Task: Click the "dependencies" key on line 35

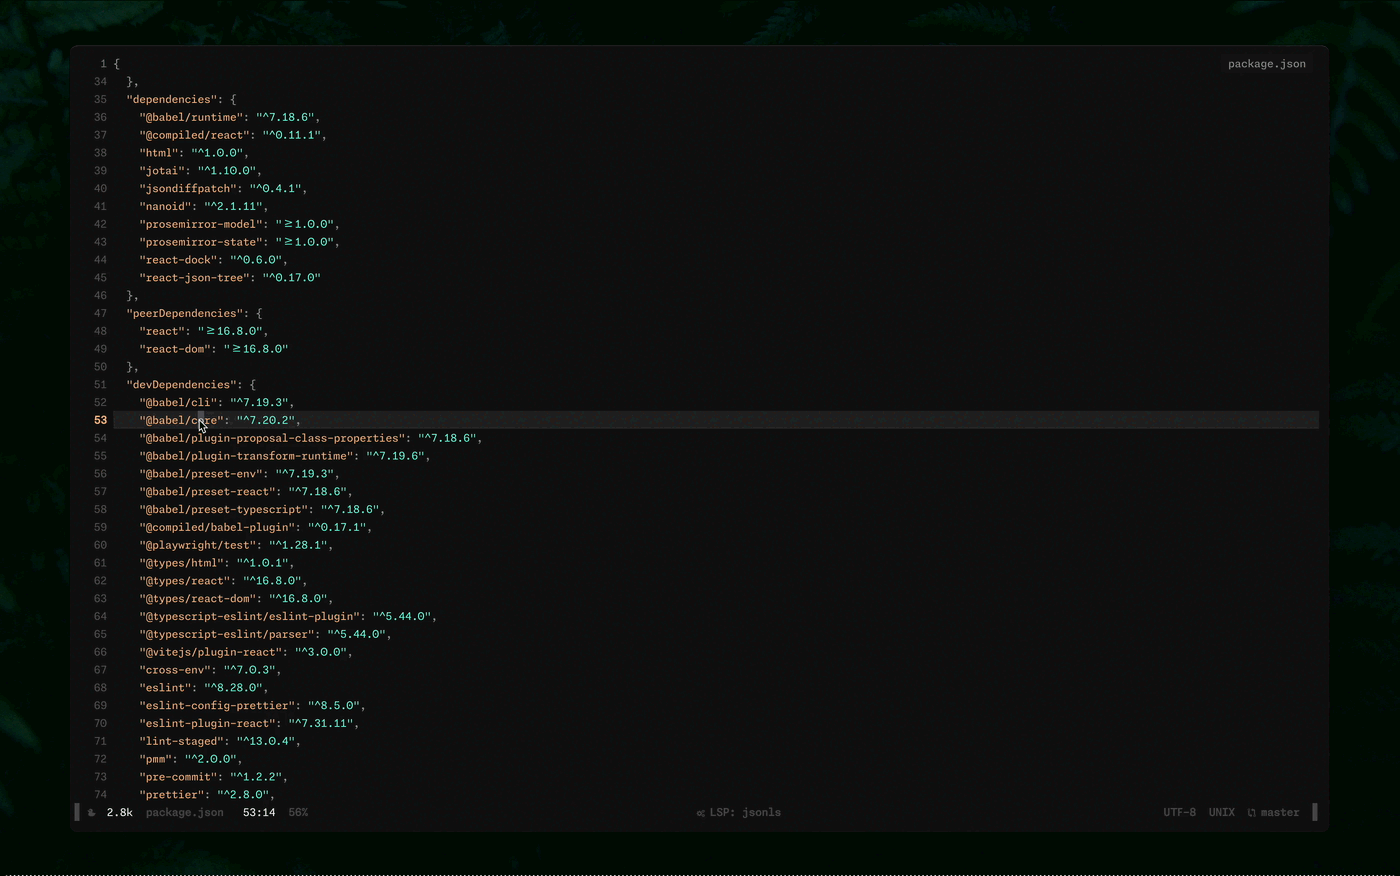Action: tap(172, 100)
